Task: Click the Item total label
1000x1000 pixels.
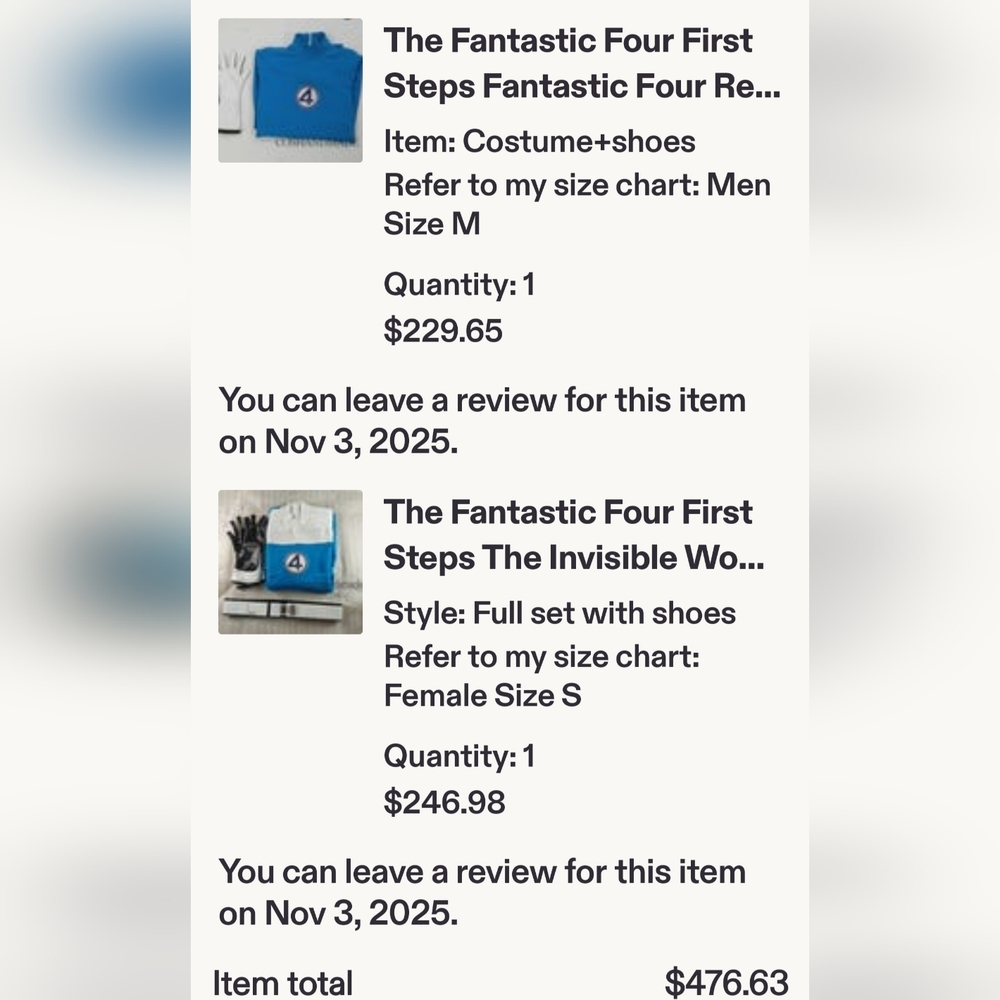Action: click(283, 983)
